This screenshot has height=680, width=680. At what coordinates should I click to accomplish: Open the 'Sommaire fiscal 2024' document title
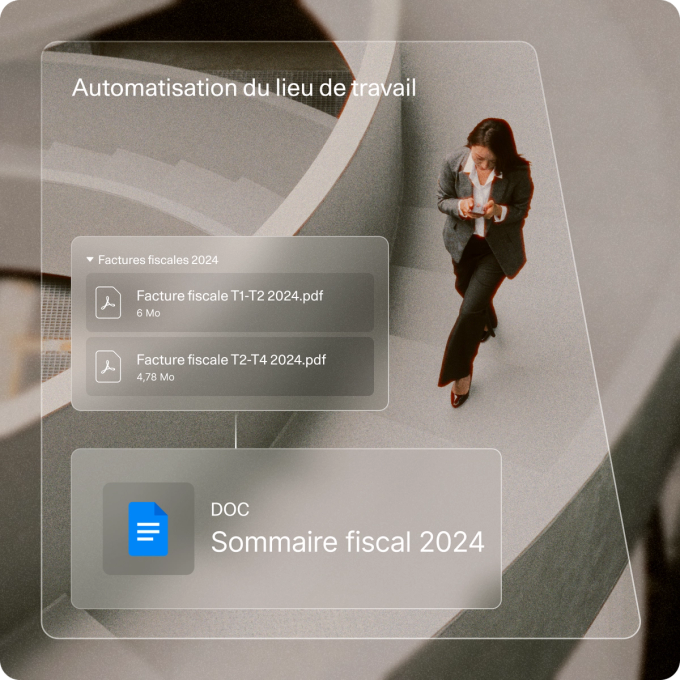click(347, 542)
